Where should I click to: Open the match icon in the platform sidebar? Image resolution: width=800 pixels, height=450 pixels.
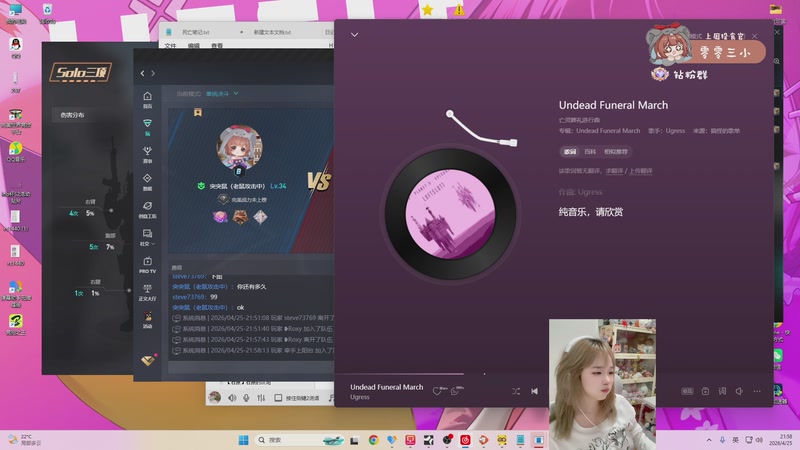pos(147,127)
